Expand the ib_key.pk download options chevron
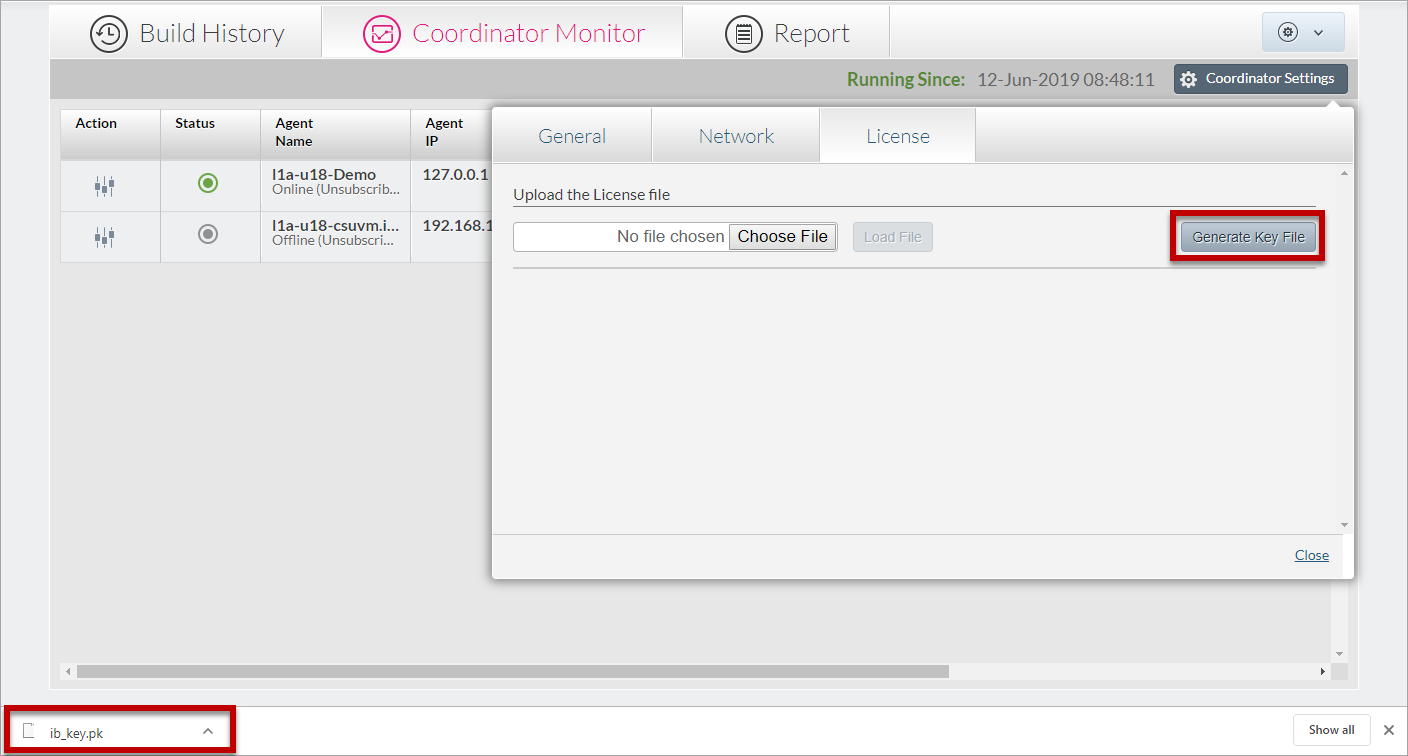Image resolution: width=1408 pixels, height=756 pixels. [208, 731]
